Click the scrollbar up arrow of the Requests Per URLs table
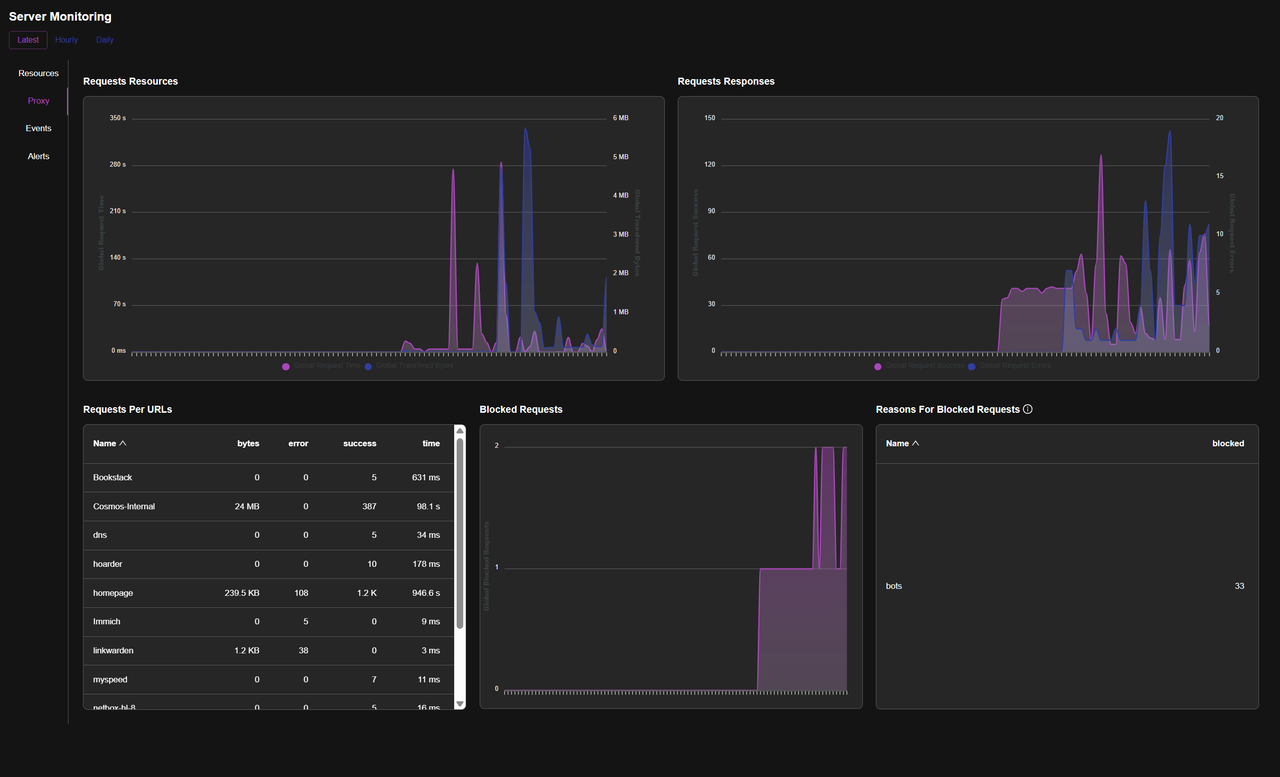Screen dimensions: 1280x777 coord(460,431)
